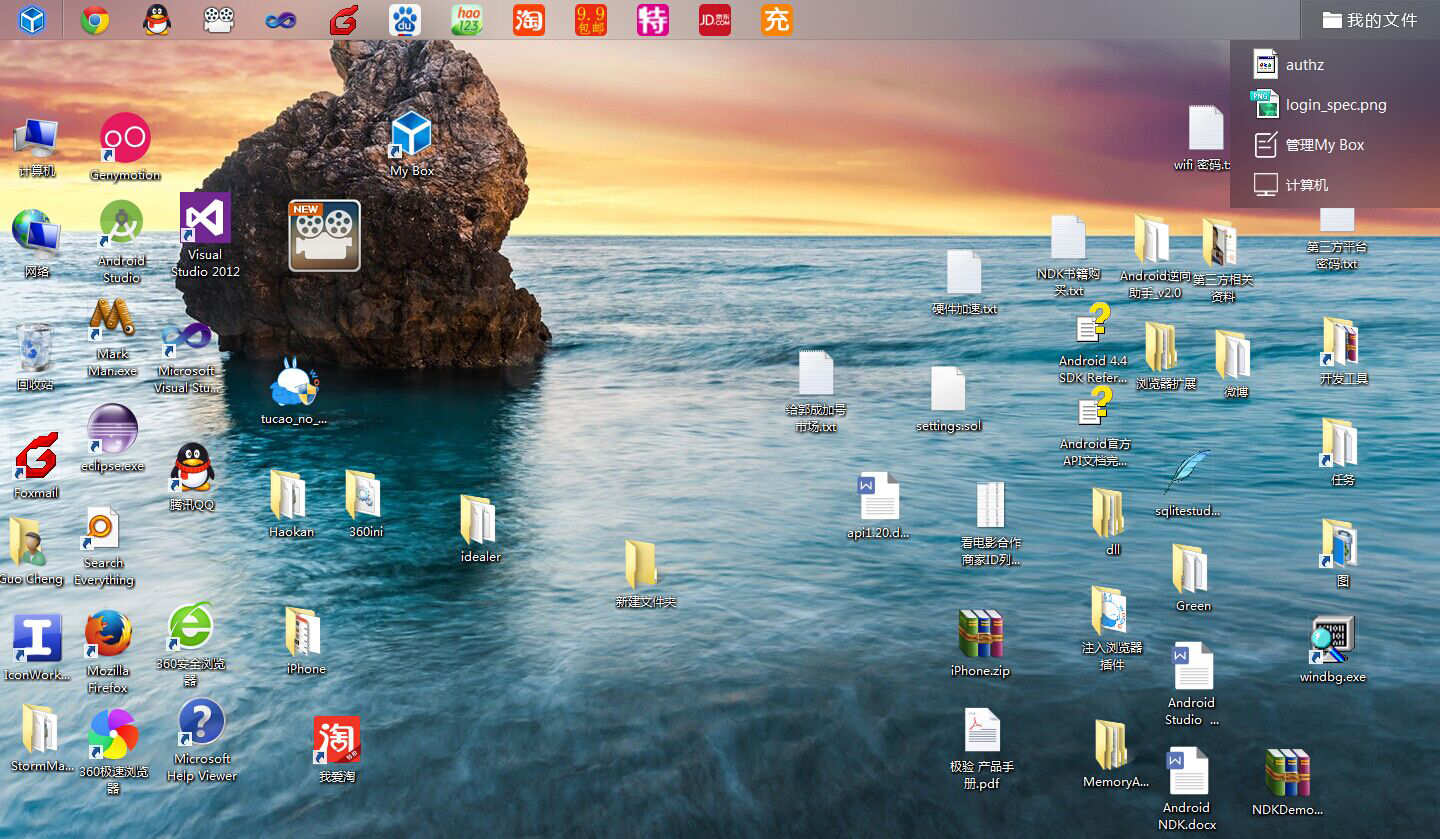Select the 极验 产品手册.pdf file
The height and width of the screenshot is (839, 1440).
coord(982,749)
